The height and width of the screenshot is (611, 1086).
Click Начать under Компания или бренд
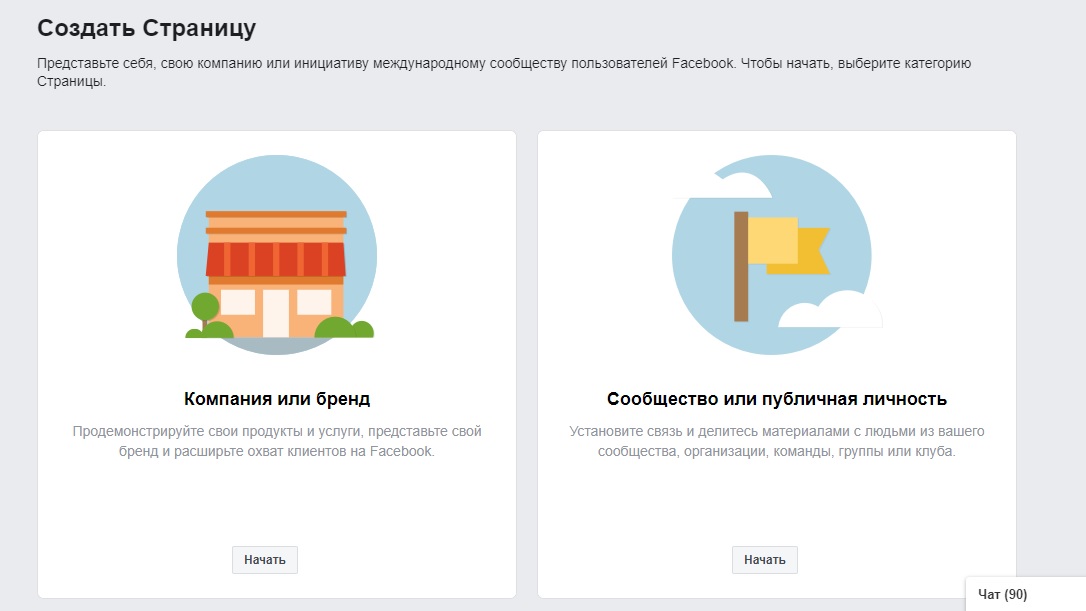tap(265, 560)
